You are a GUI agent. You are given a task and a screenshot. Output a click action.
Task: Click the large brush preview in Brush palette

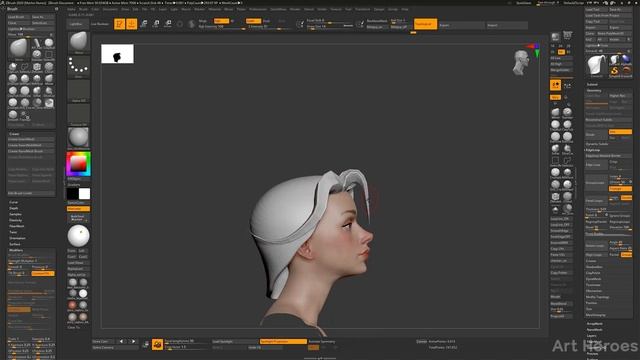(x=18, y=49)
